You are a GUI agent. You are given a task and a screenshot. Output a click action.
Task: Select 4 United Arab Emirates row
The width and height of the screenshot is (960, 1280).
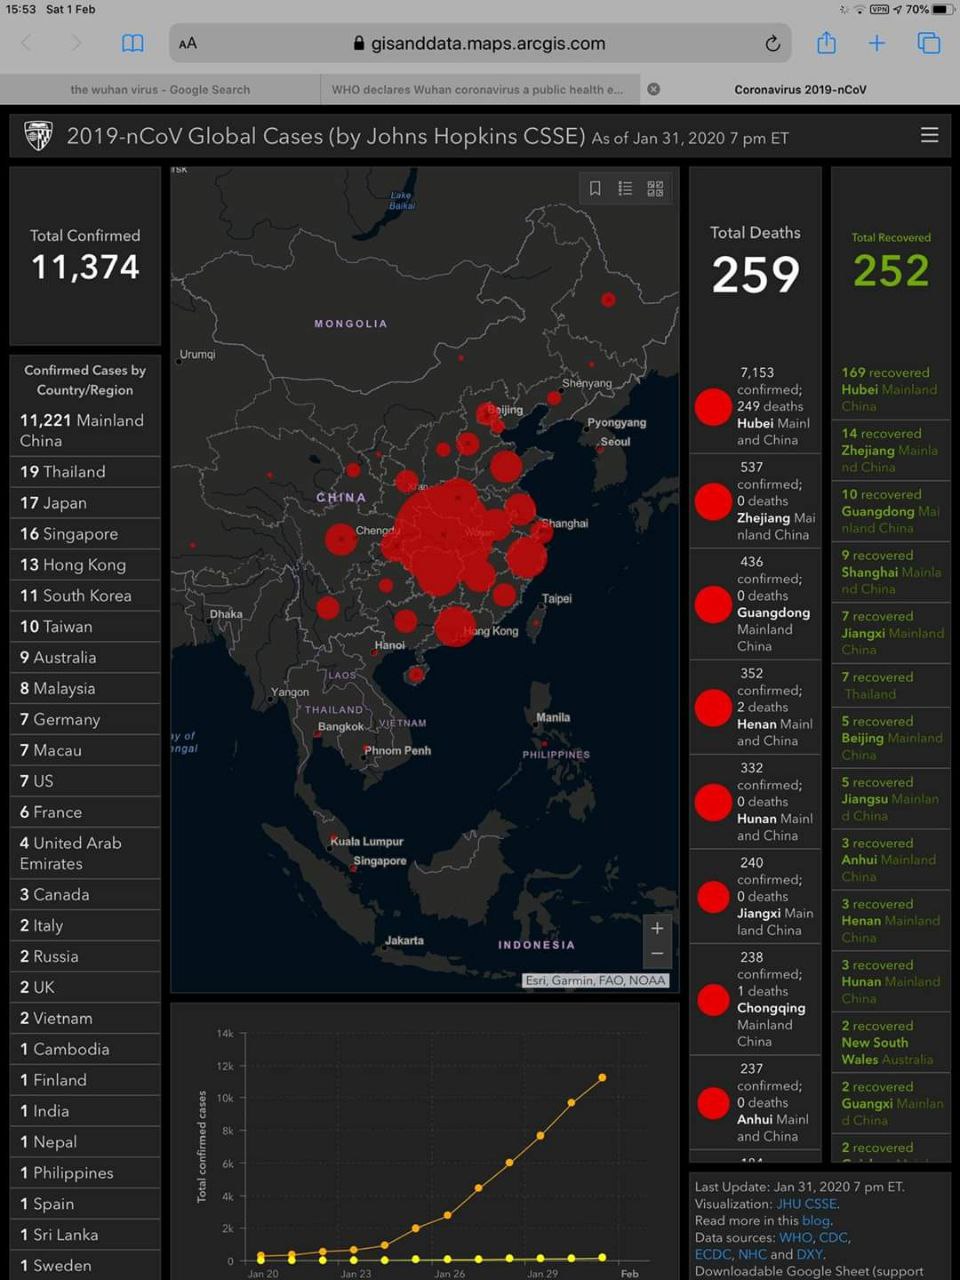[85, 853]
